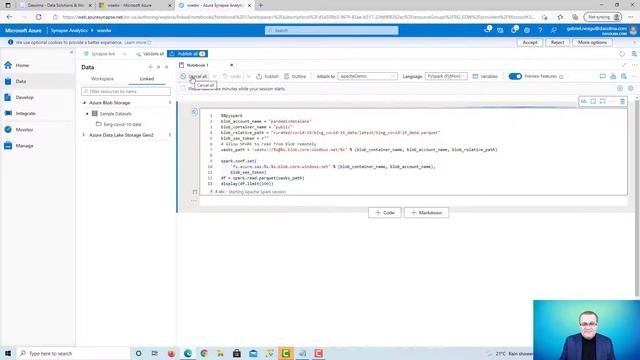Open the Edge icon in the taskbar
640x360 pixels.
click(188, 353)
